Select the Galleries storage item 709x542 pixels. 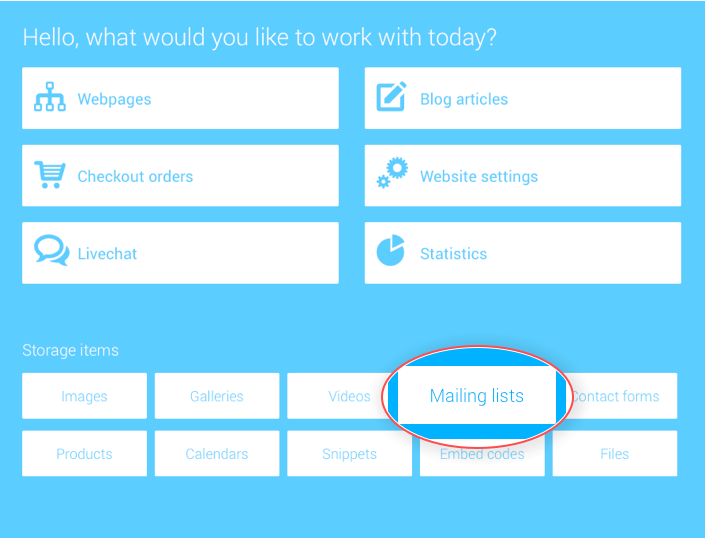217,396
